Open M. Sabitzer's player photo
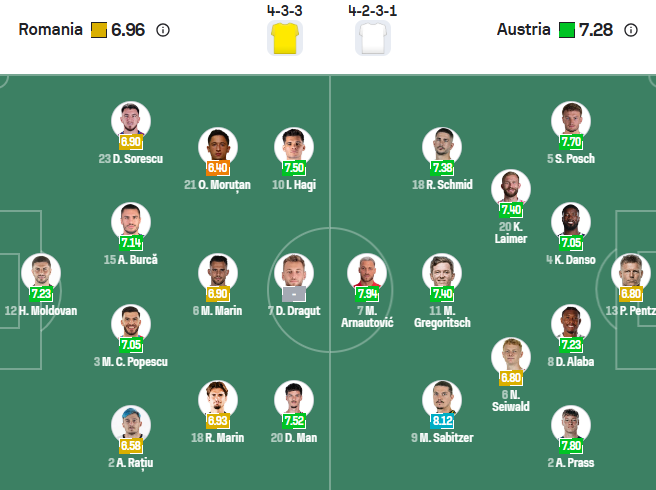656x490 pixels. [441, 399]
